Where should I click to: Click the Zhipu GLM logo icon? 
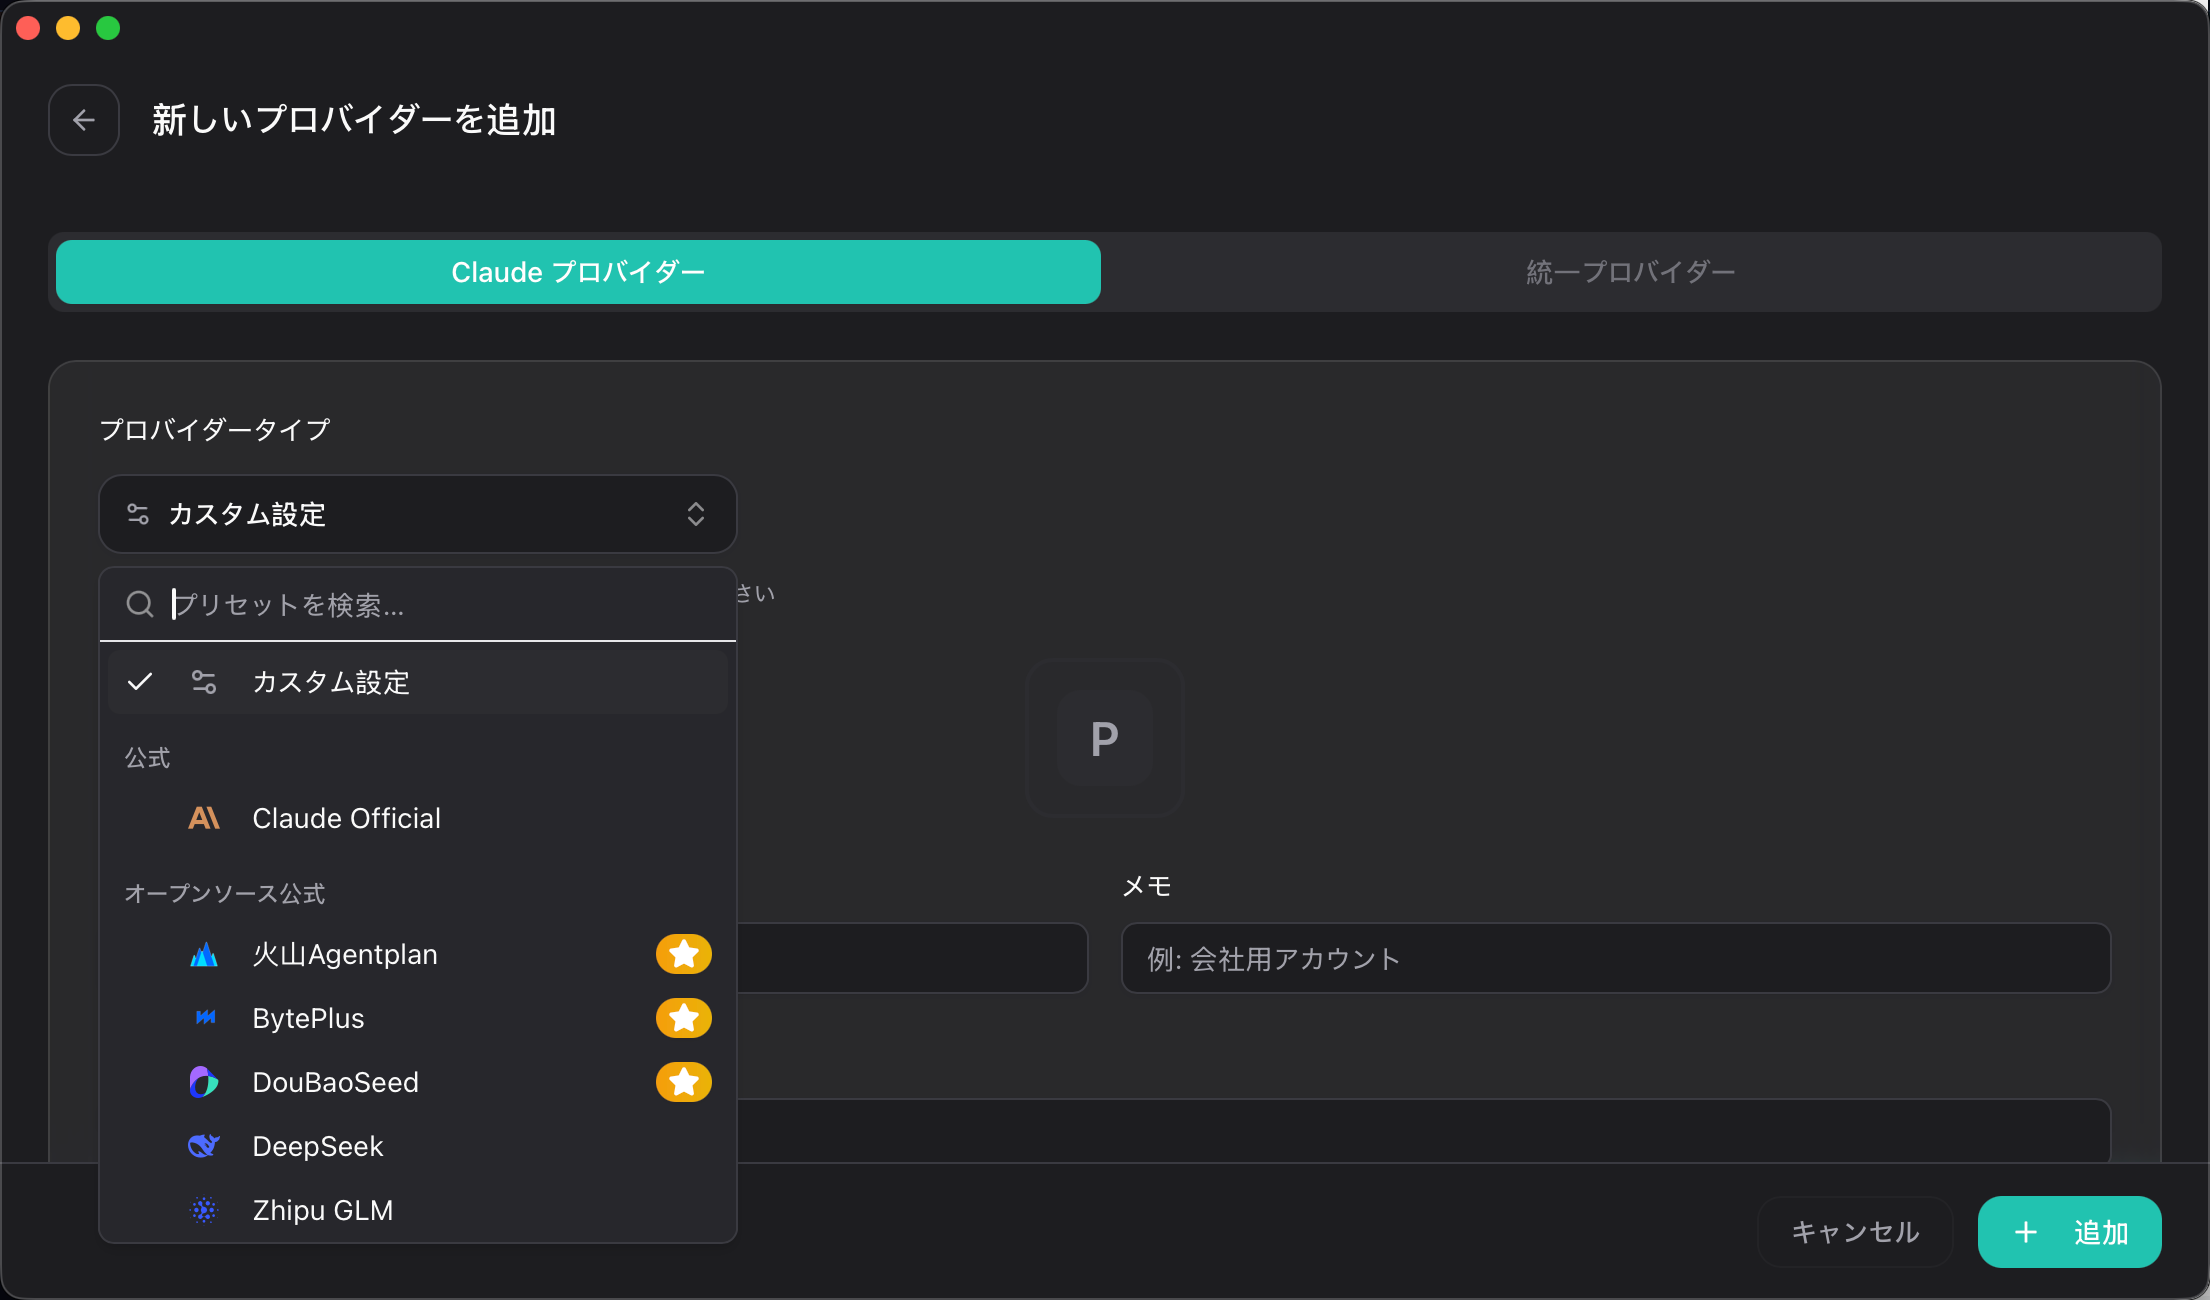click(204, 1210)
